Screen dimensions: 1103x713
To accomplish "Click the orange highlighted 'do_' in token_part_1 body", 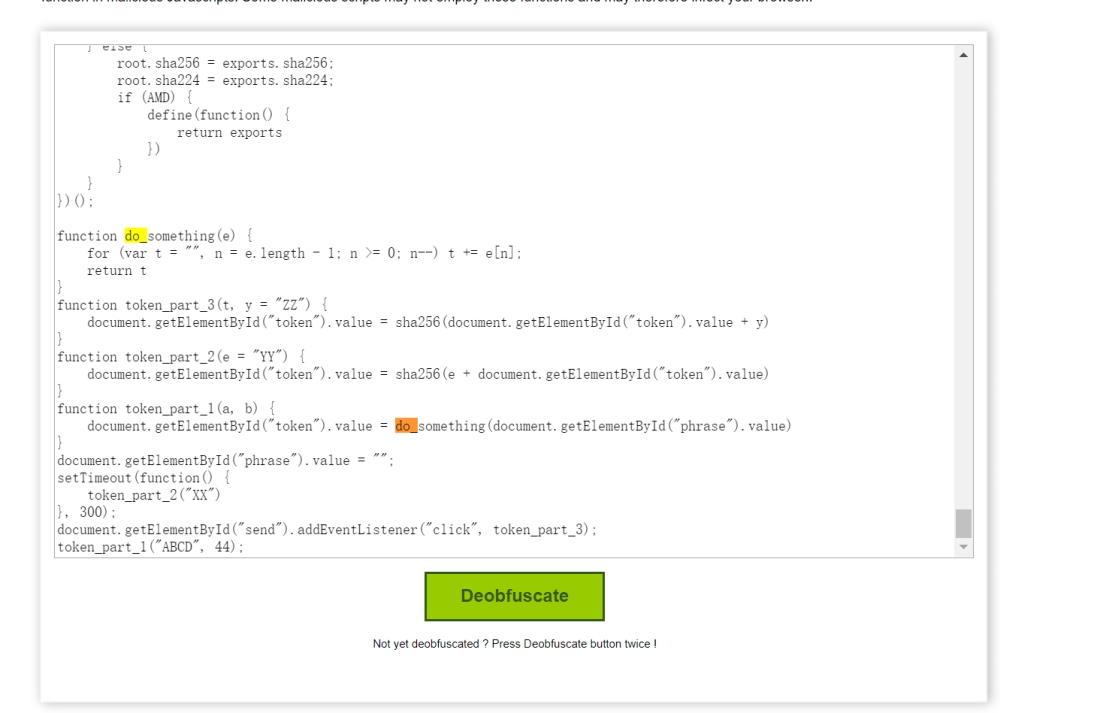I will (406, 426).
